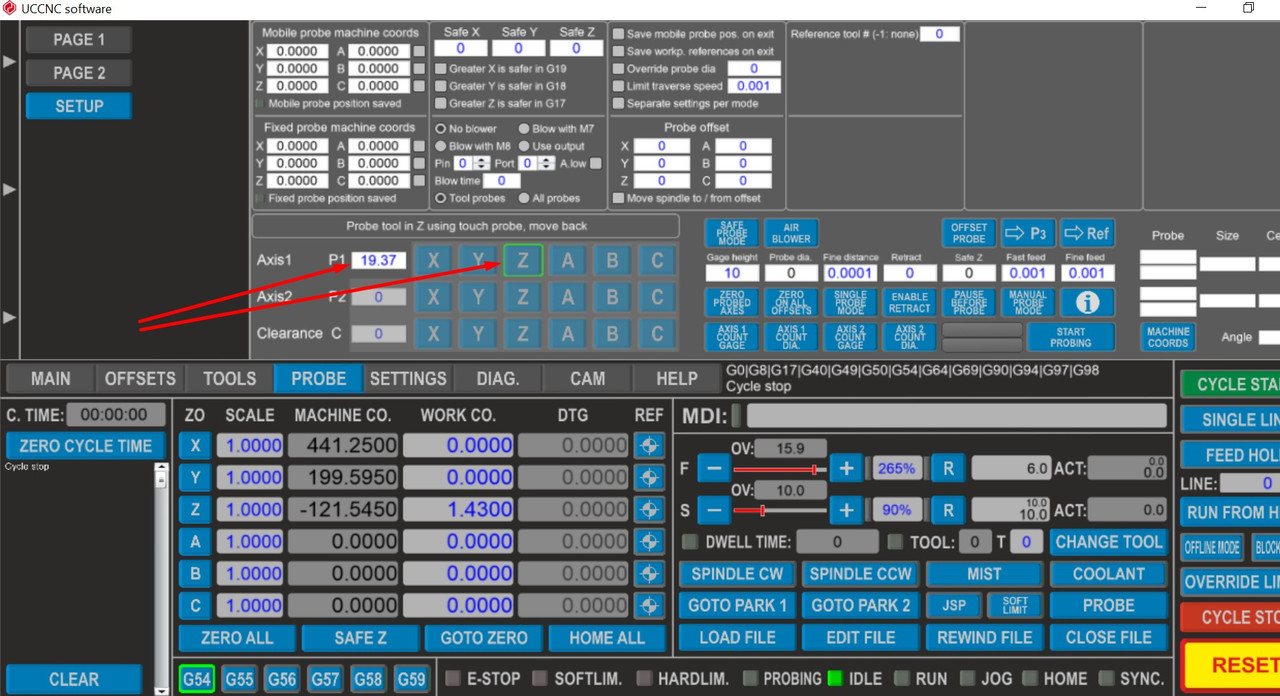
Task: Click the GOTO ZERO button
Action: click(x=484, y=638)
